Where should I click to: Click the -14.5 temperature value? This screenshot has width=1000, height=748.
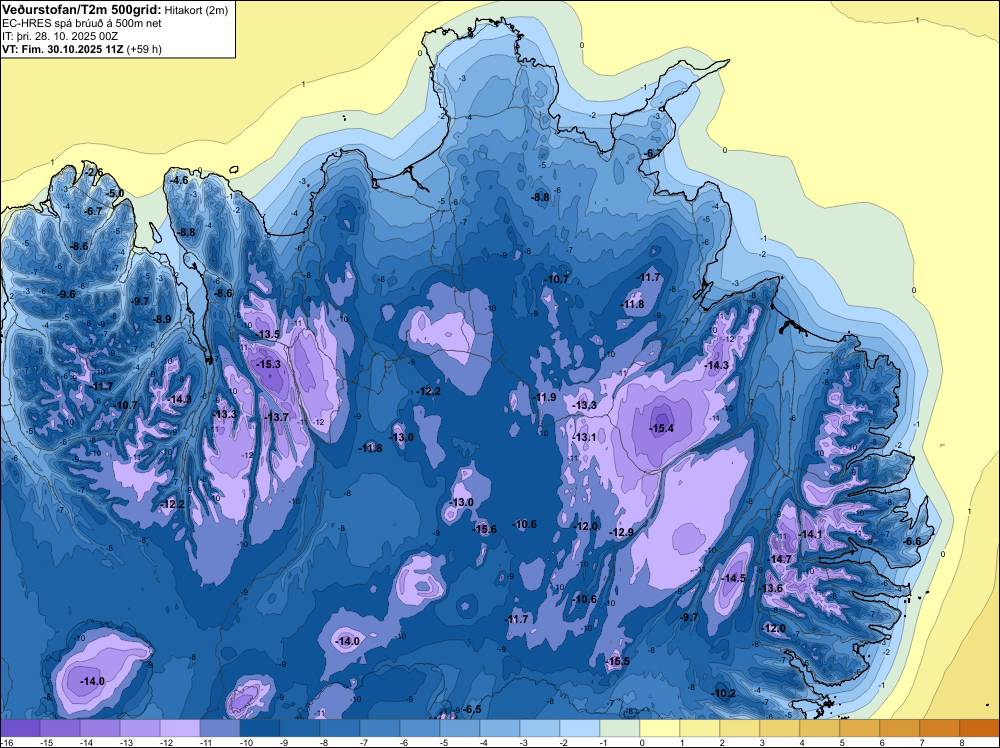(x=733, y=578)
